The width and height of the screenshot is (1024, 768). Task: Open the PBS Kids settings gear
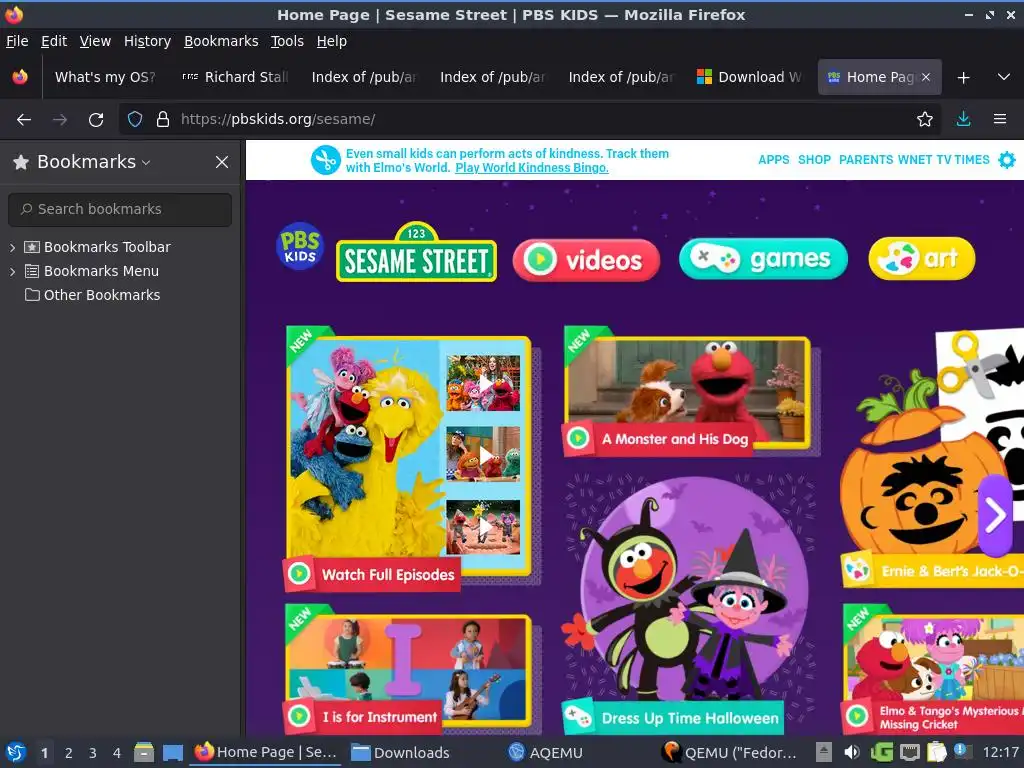tap(1007, 160)
